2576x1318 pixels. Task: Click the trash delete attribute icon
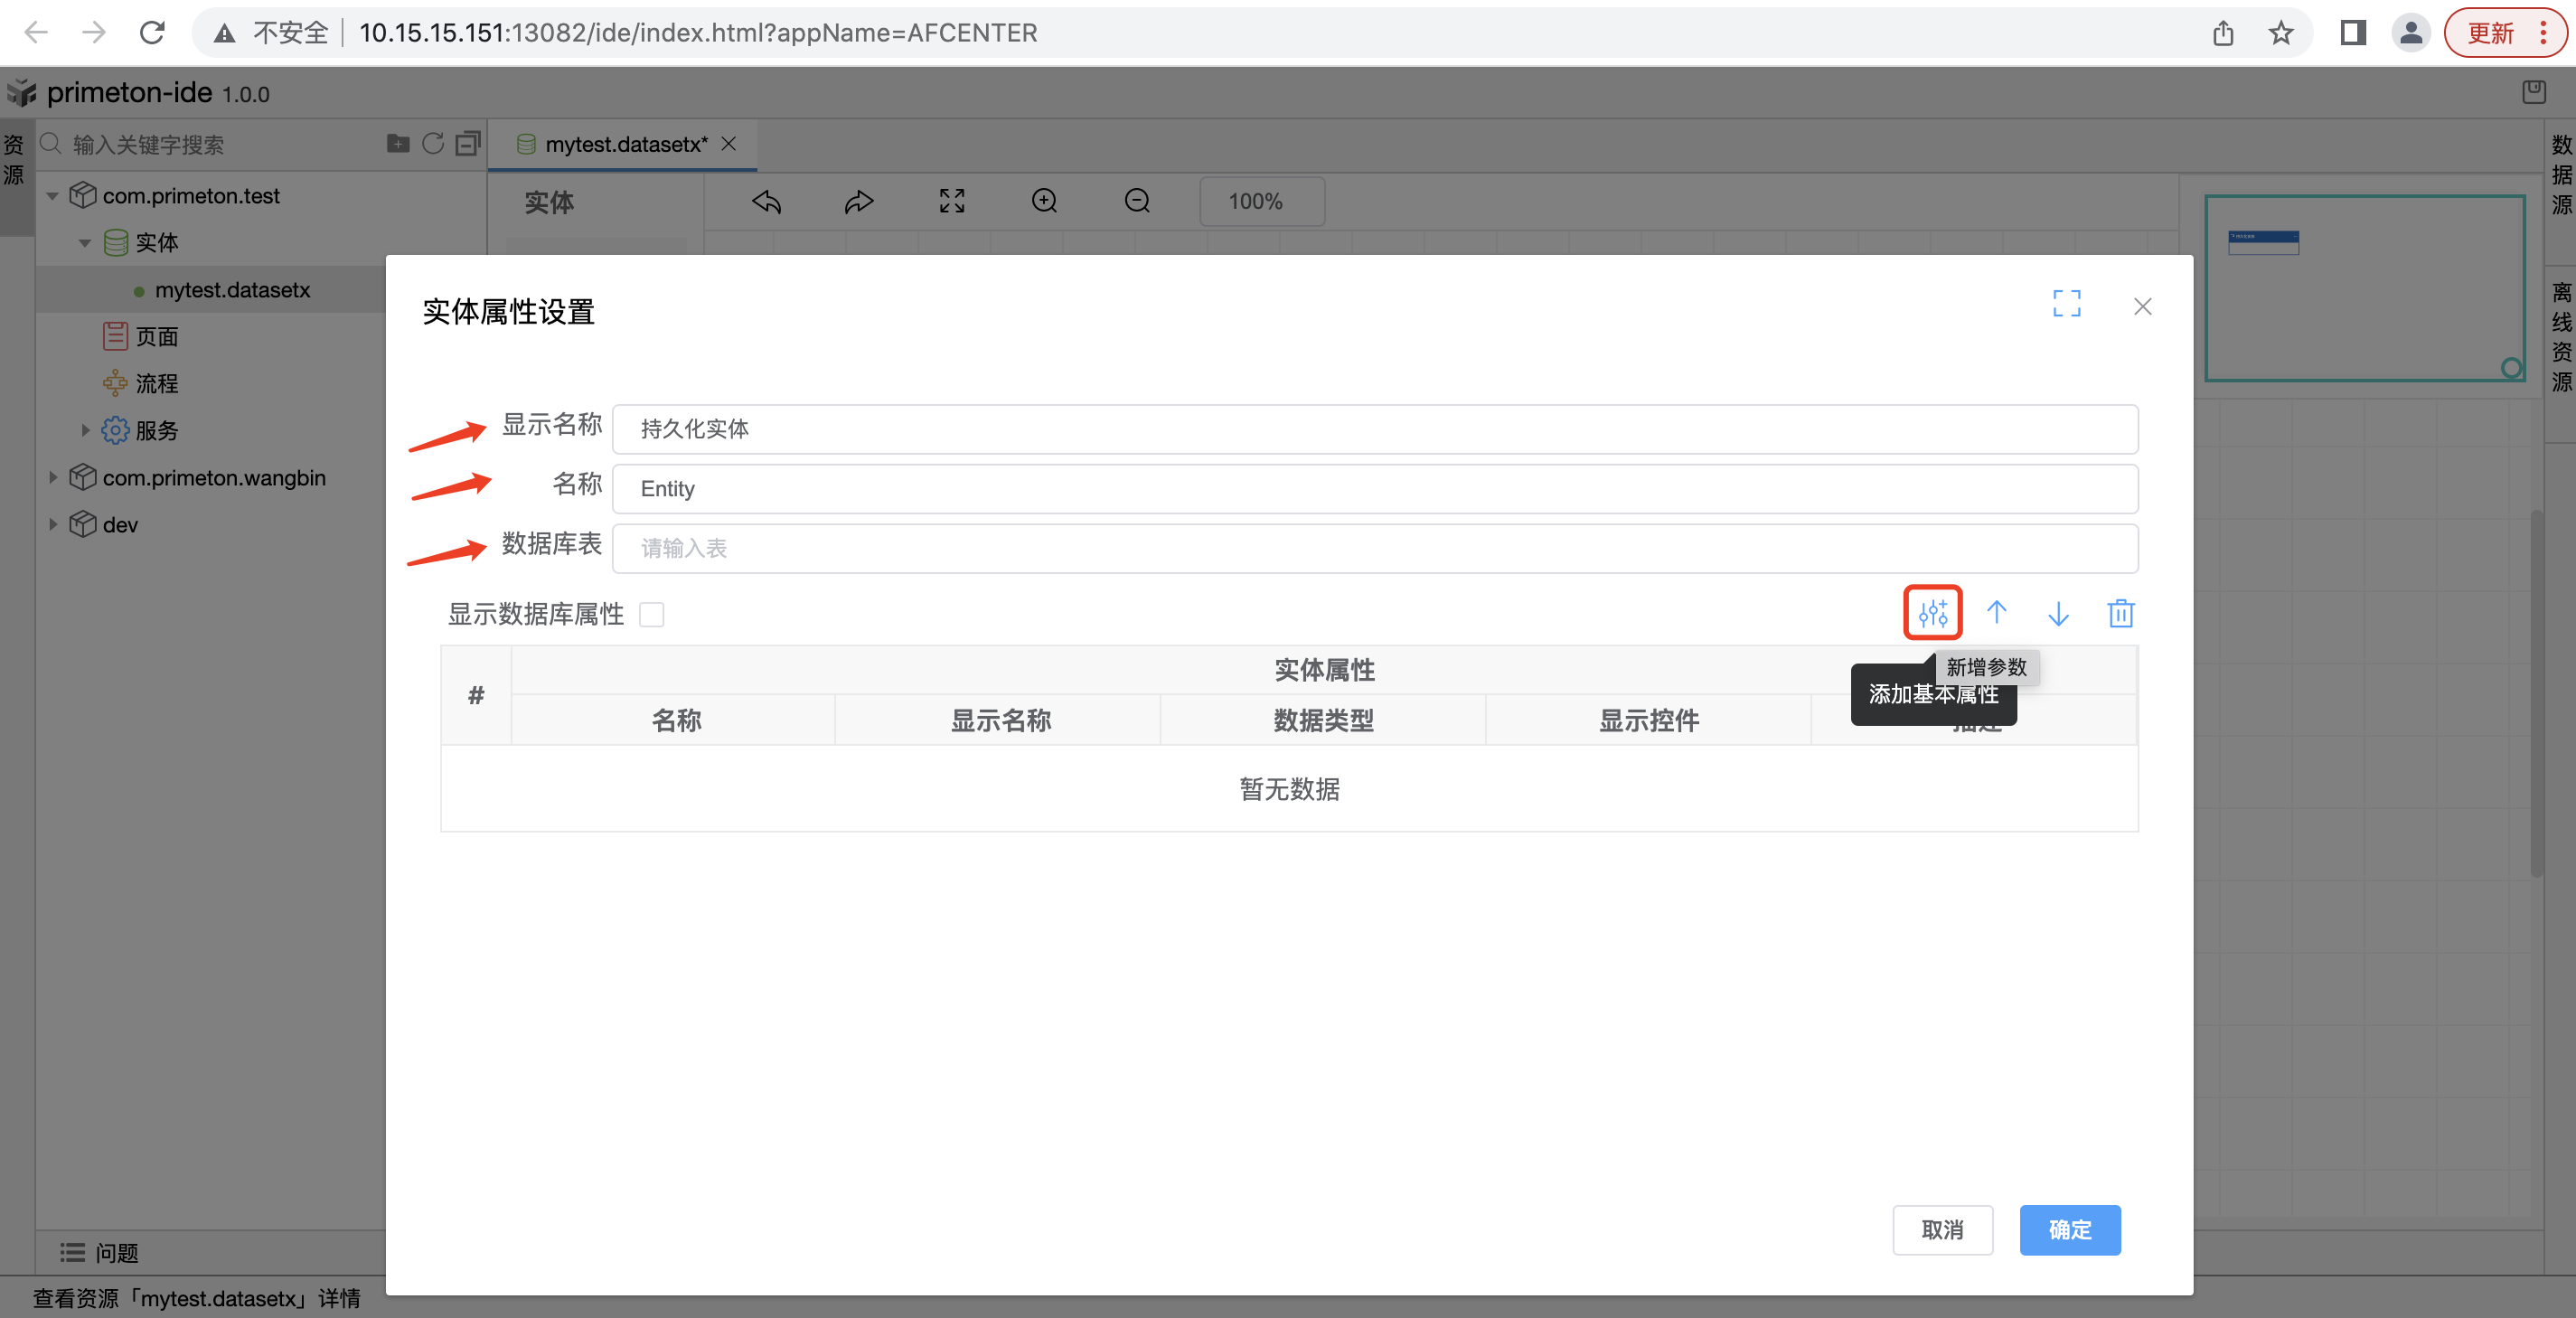tap(2120, 612)
